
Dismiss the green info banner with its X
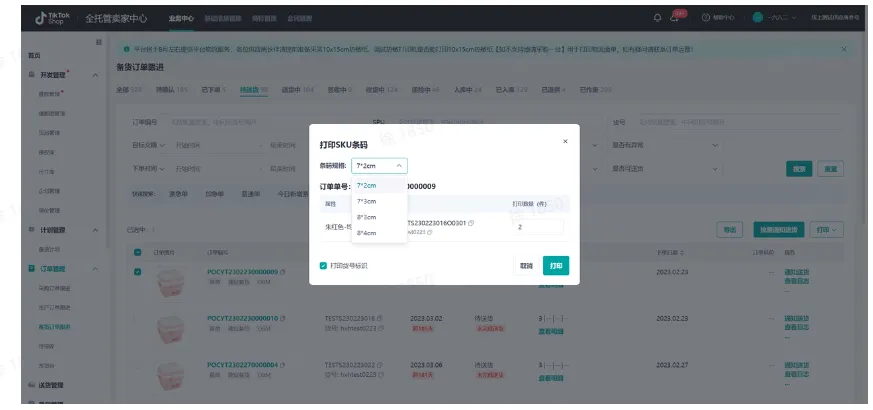pyautogui.click(x=844, y=50)
